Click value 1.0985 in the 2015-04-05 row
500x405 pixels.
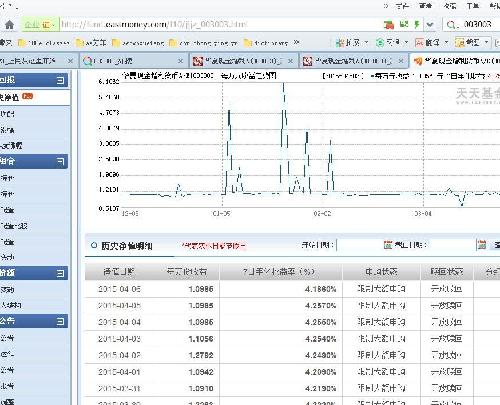point(201,306)
